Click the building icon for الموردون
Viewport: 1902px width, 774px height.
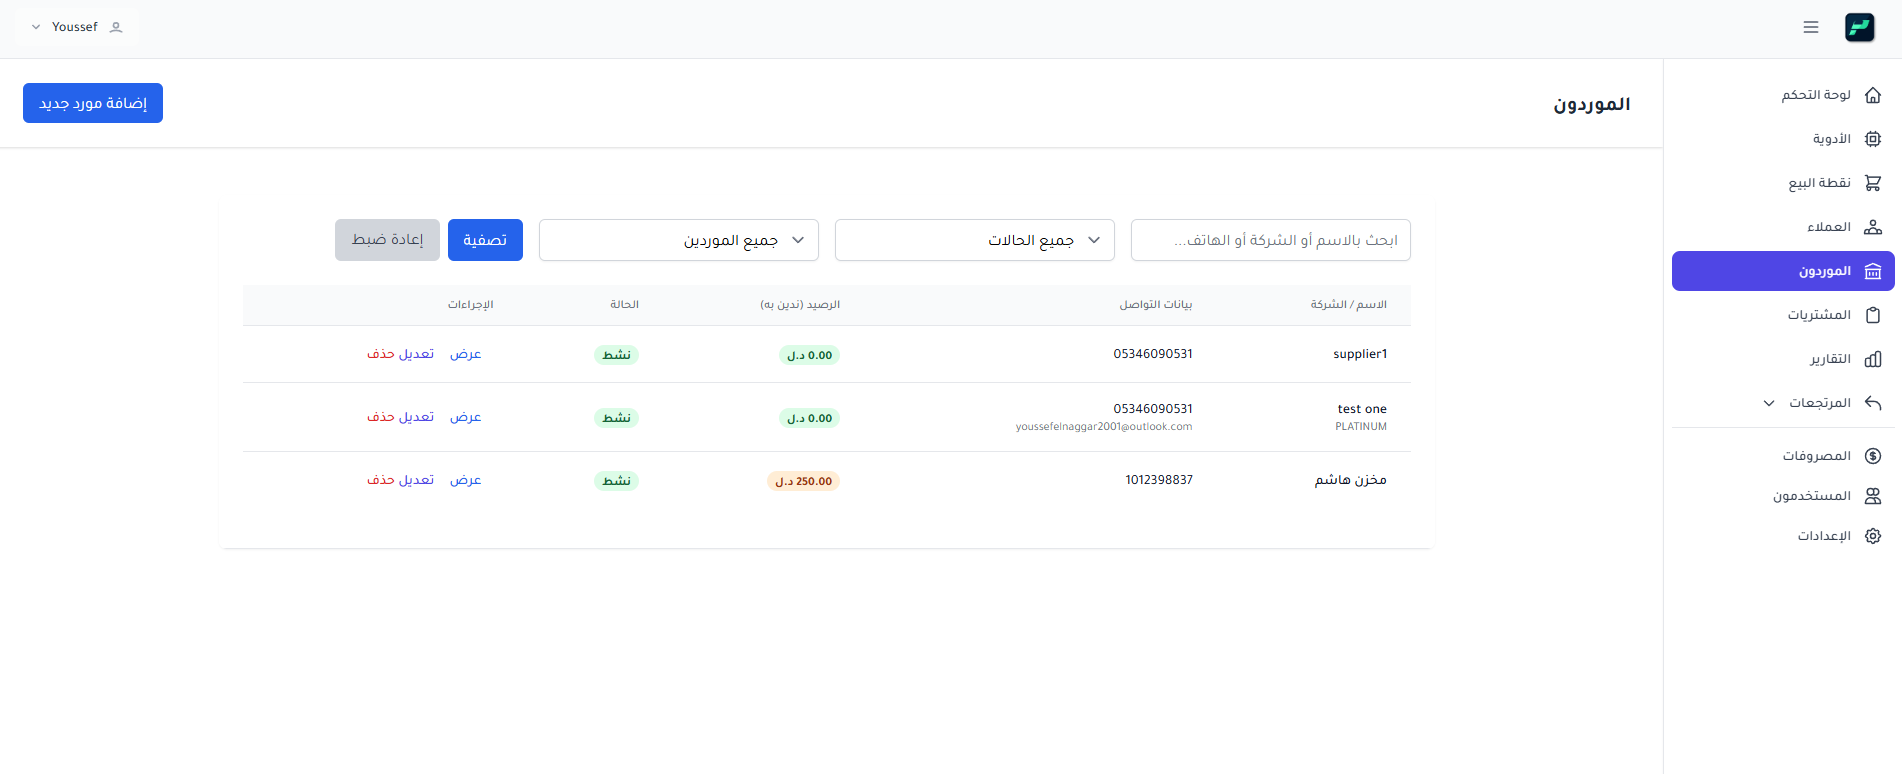coord(1873,271)
